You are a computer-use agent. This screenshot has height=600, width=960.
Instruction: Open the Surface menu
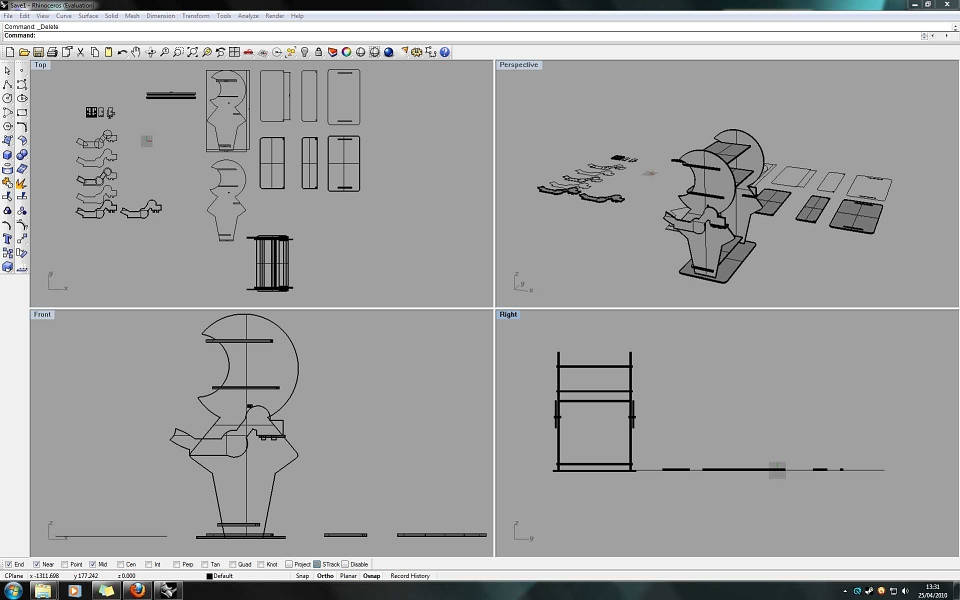[88, 16]
